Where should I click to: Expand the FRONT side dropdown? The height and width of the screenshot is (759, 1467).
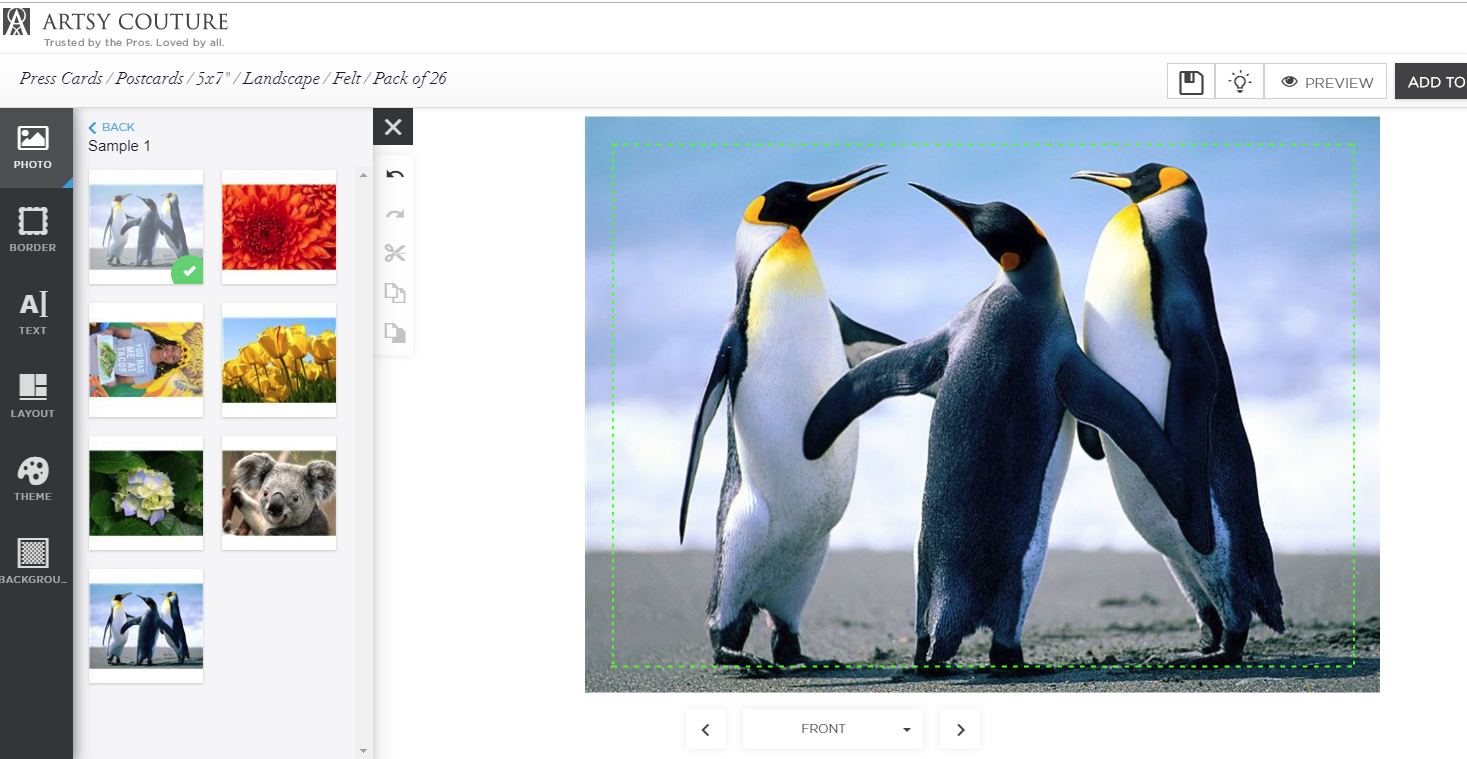(832, 729)
